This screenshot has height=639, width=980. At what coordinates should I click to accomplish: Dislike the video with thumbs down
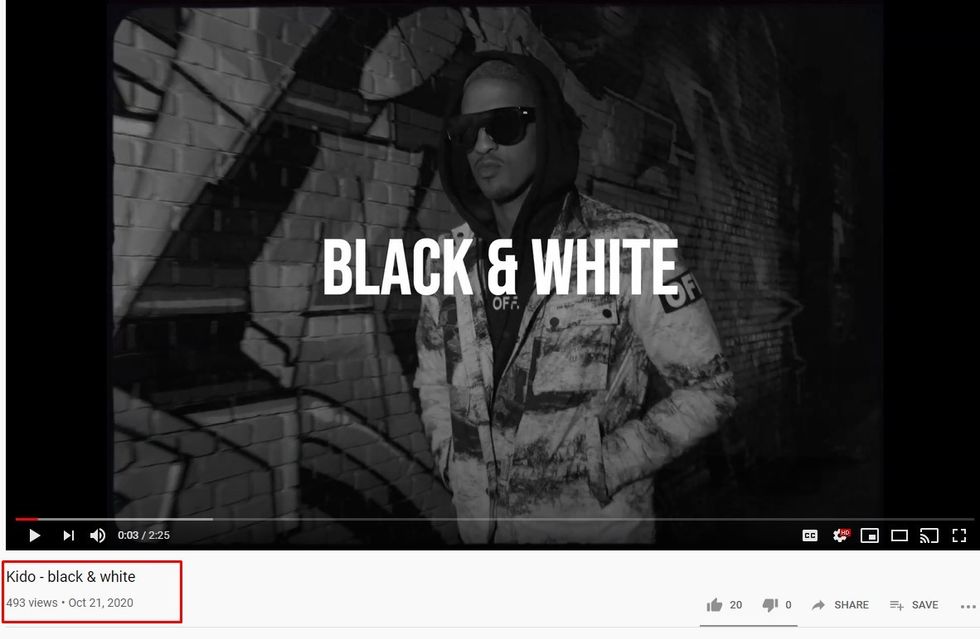pyautogui.click(x=770, y=605)
